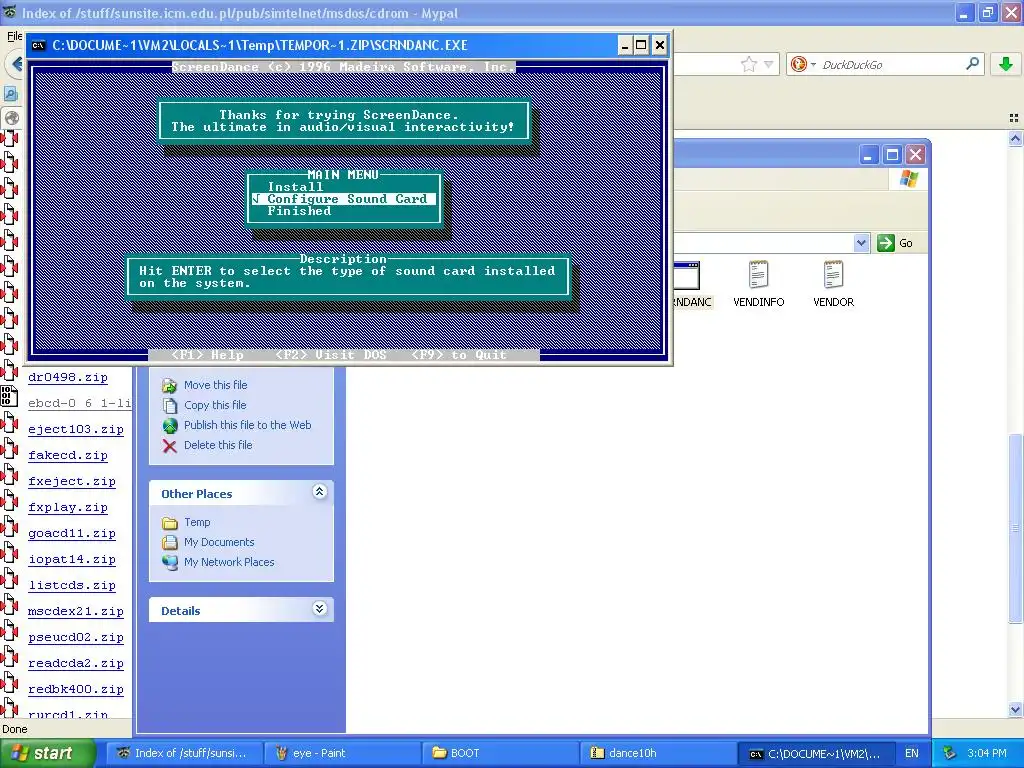
Task: Switch to dance10h taskbar button
Action: pyautogui.click(x=658, y=753)
